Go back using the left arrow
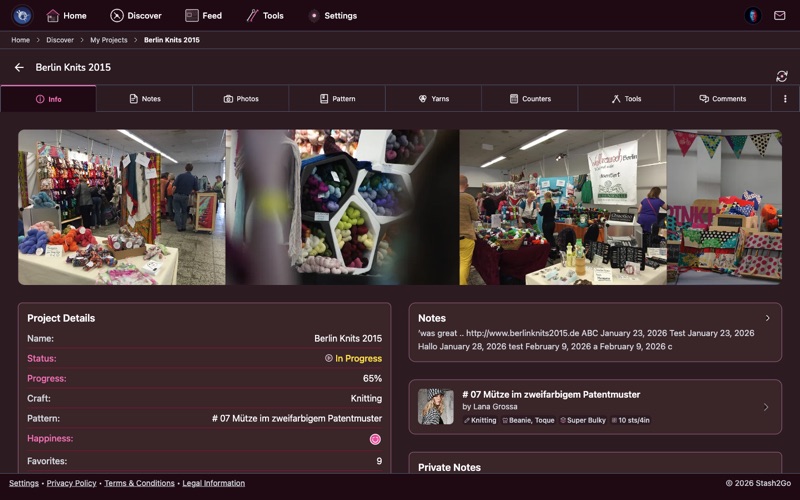 19,67
